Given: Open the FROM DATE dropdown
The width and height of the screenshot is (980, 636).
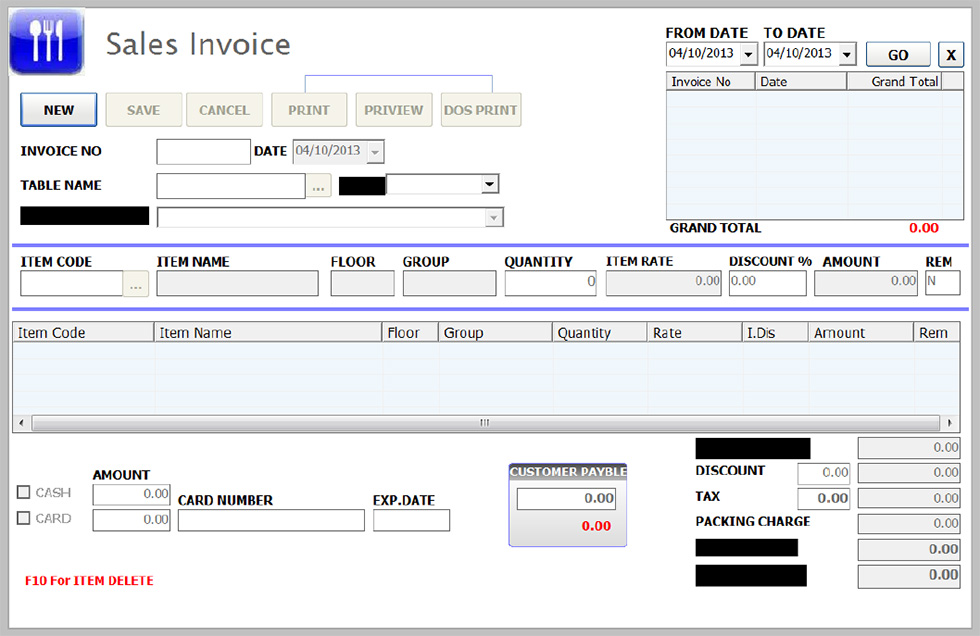Looking at the screenshot, I should pos(747,54).
